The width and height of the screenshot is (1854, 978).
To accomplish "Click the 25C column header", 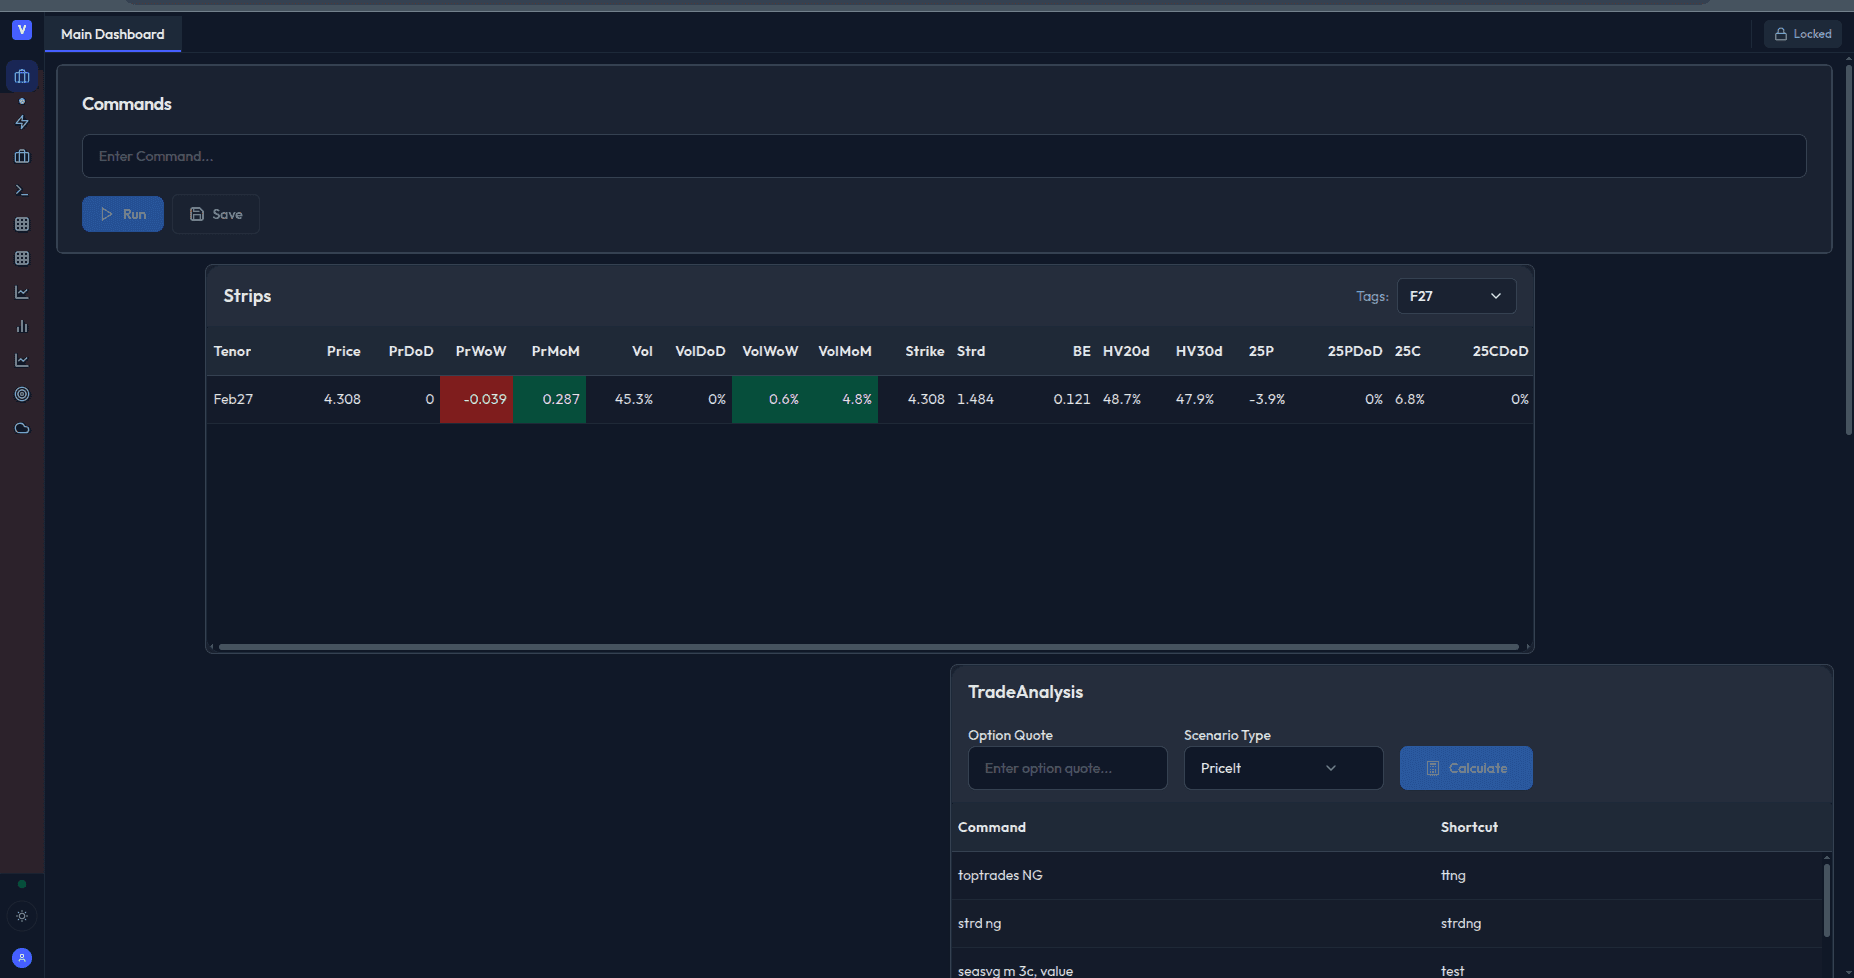I will pyautogui.click(x=1407, y=351).
